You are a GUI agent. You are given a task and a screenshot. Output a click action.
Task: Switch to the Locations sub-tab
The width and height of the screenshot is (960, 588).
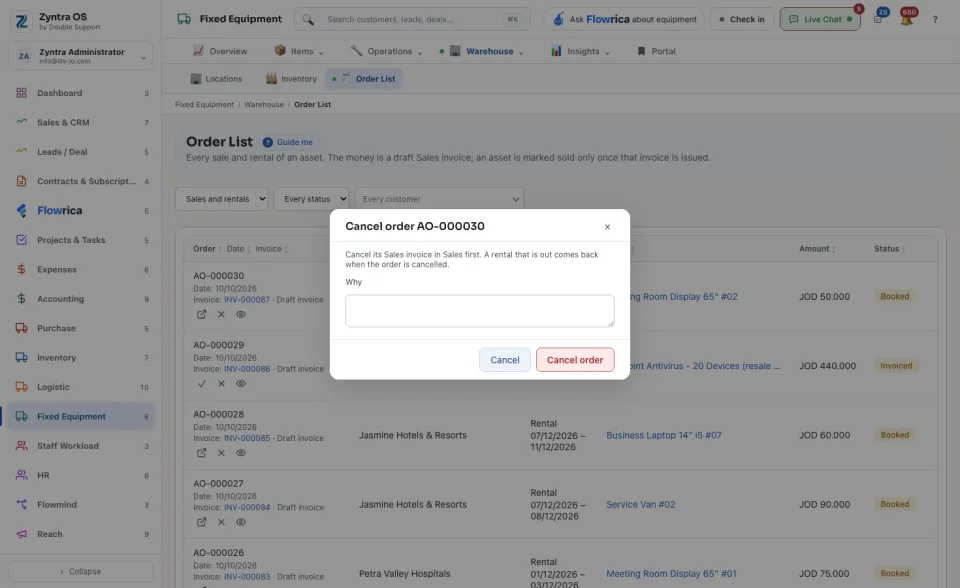point(216,78)
